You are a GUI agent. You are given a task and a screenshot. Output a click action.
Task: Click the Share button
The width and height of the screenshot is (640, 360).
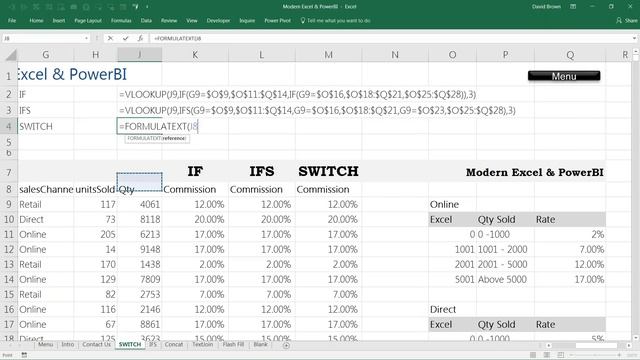(627, 20)
